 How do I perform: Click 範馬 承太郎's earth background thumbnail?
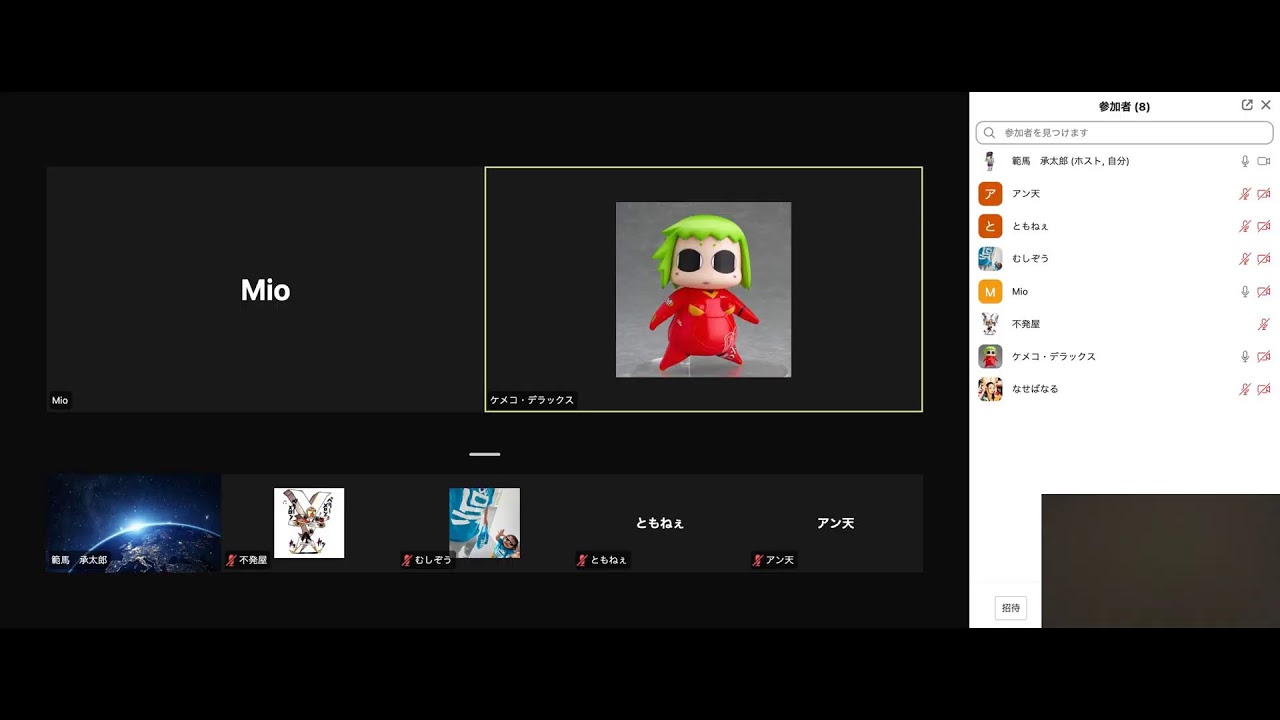133,522
